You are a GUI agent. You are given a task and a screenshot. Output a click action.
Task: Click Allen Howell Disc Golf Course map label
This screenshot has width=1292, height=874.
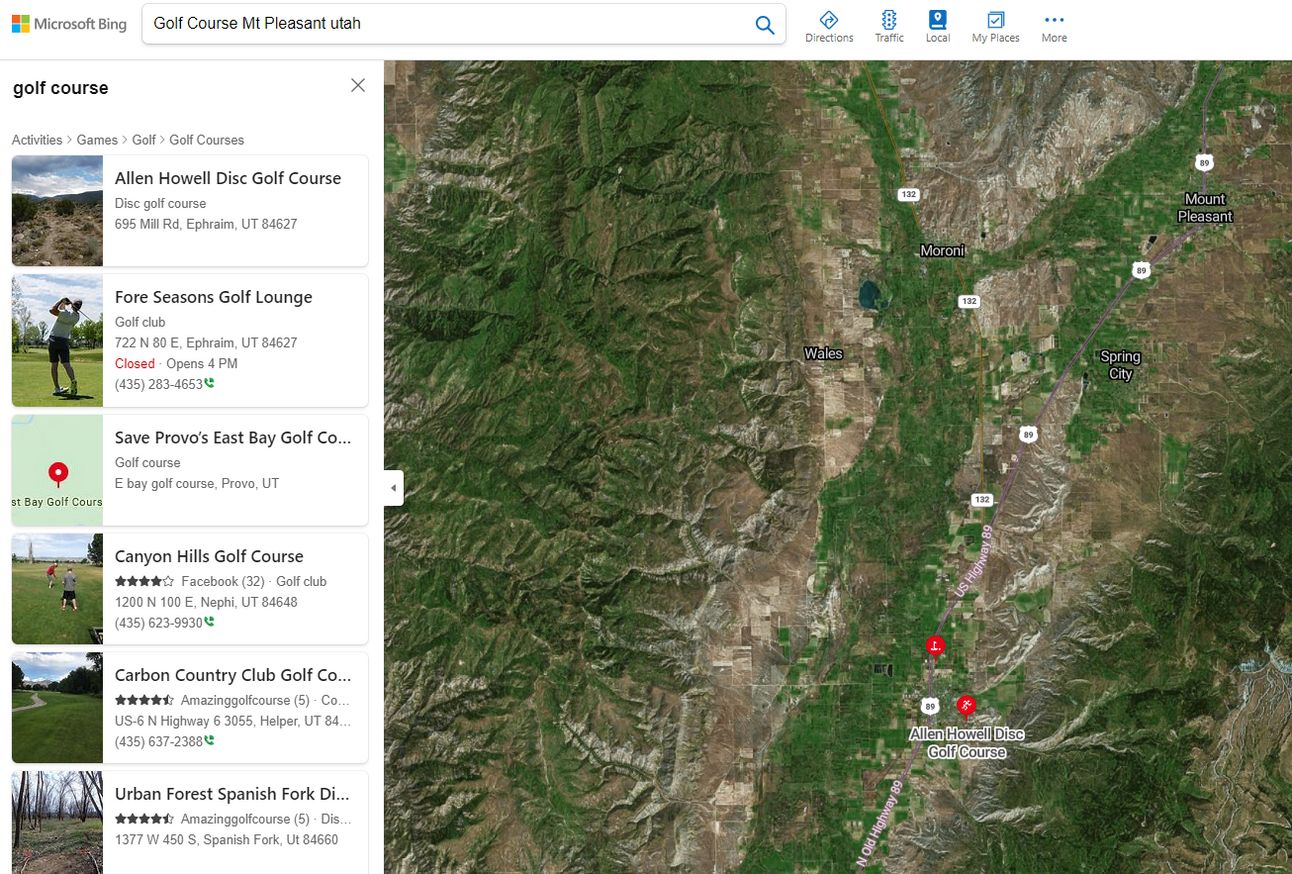967,743
